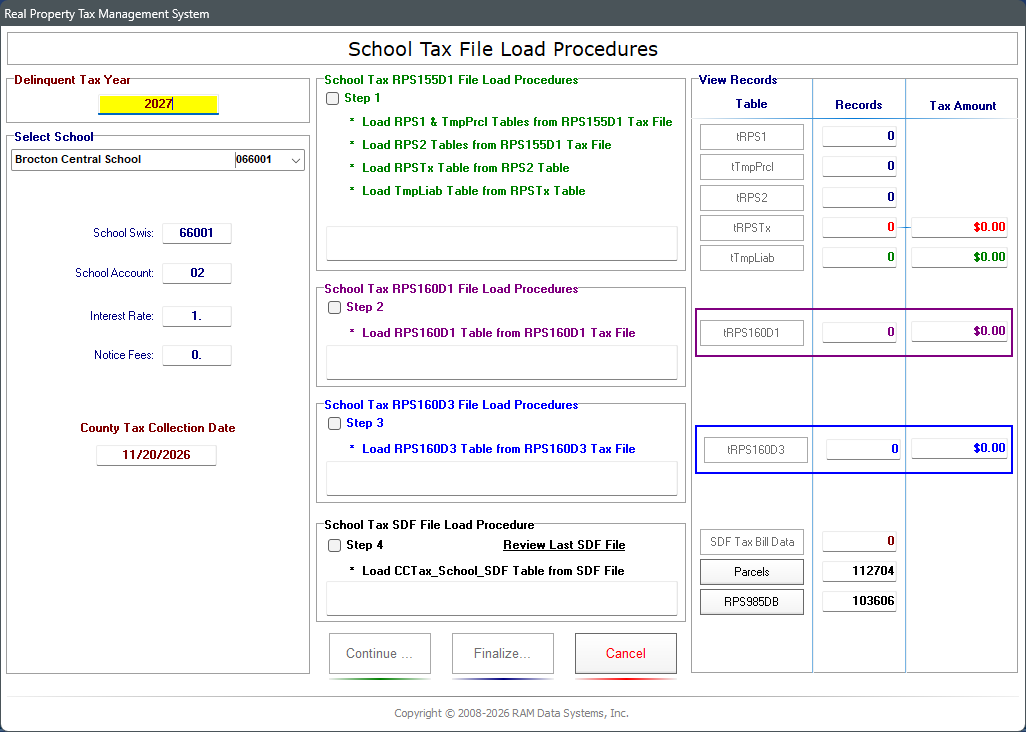Click the tTmpPrcl records count field

point(859,166)
